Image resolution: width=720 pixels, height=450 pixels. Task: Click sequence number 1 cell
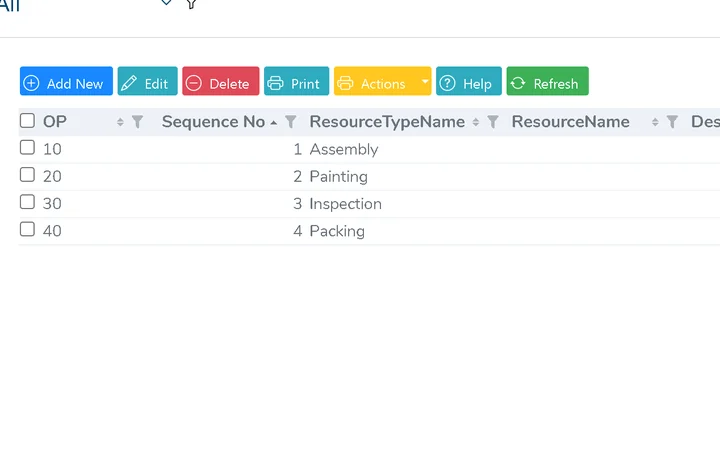point(298,149)
